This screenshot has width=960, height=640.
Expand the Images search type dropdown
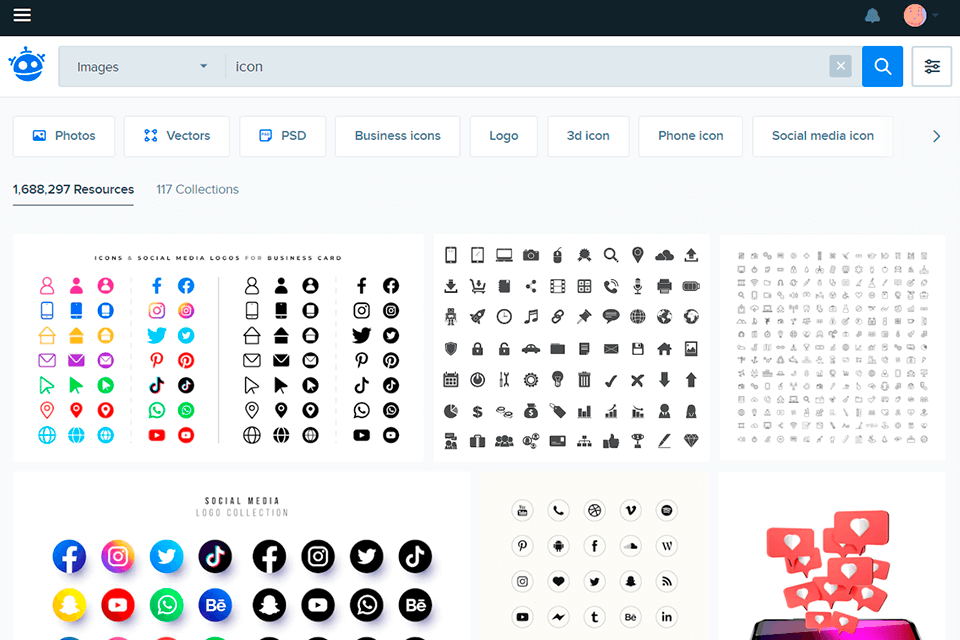141,66
